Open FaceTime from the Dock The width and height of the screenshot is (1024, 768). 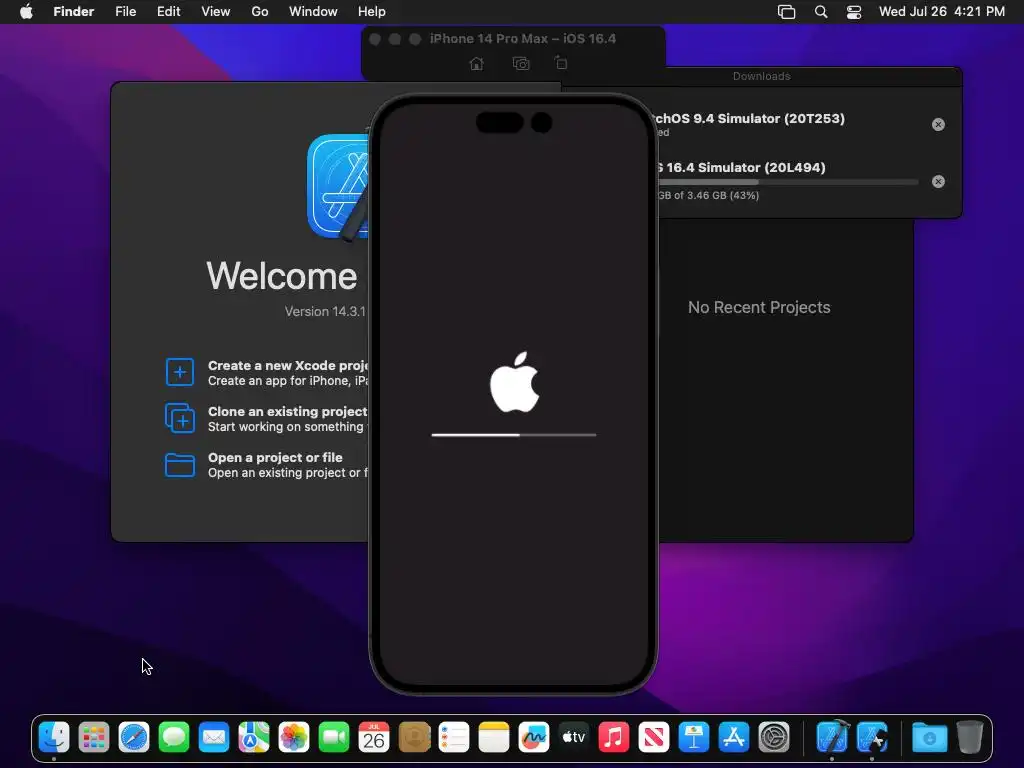(334, 738)
